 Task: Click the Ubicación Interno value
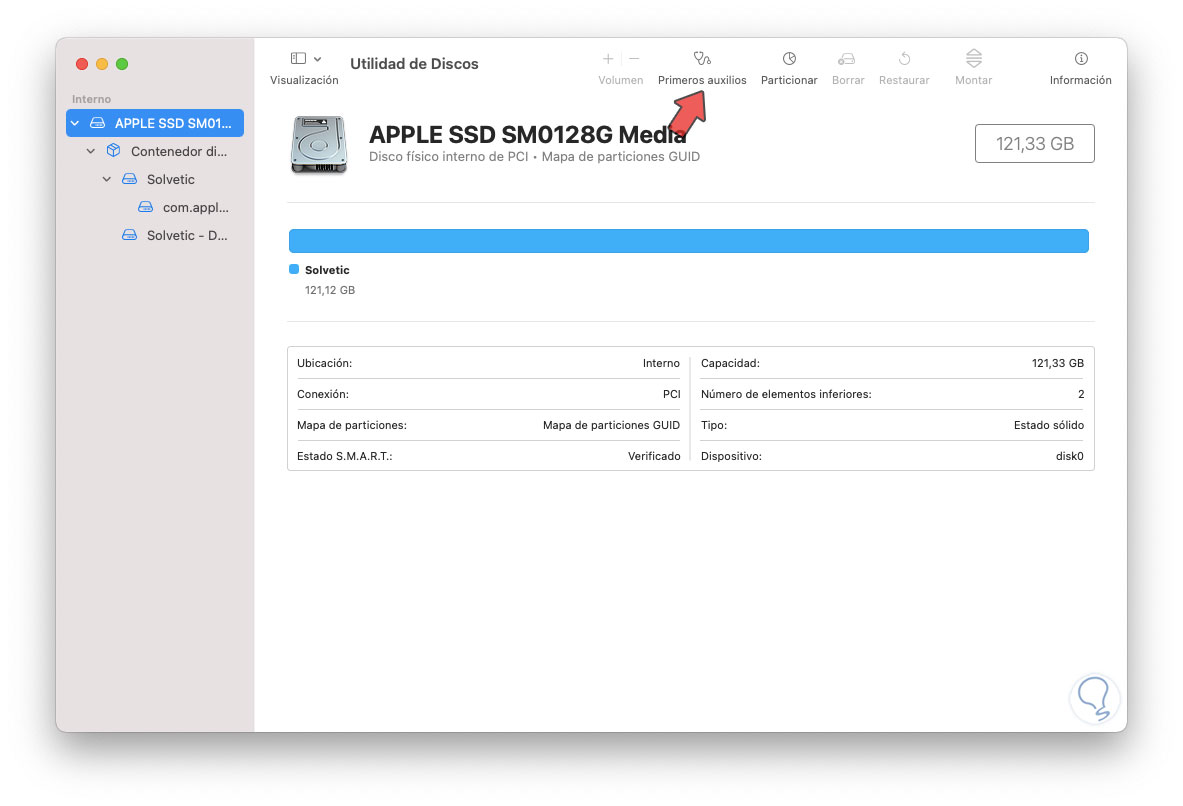pyautogui.click(x=661, y=363)
